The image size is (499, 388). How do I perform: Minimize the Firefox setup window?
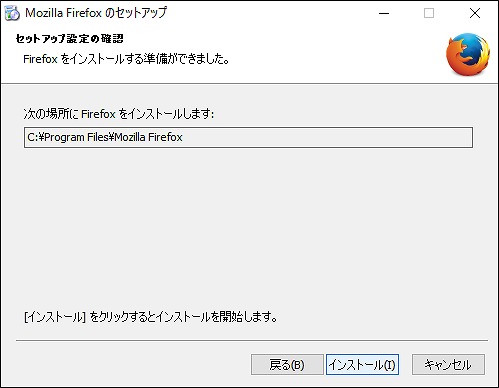click(384, 13)
